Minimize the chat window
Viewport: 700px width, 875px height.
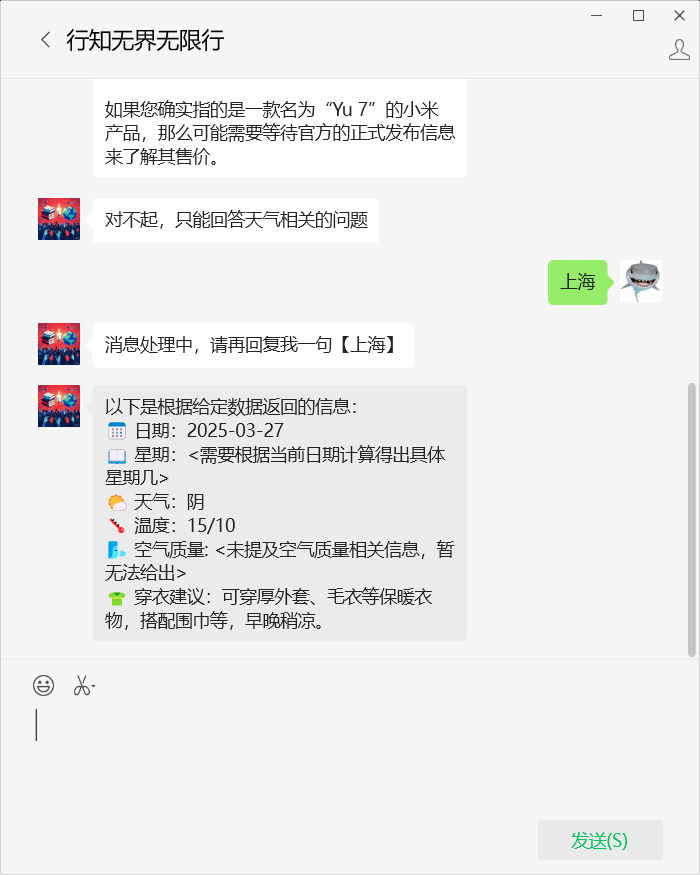pyautogui.click(x=597, y=16)
